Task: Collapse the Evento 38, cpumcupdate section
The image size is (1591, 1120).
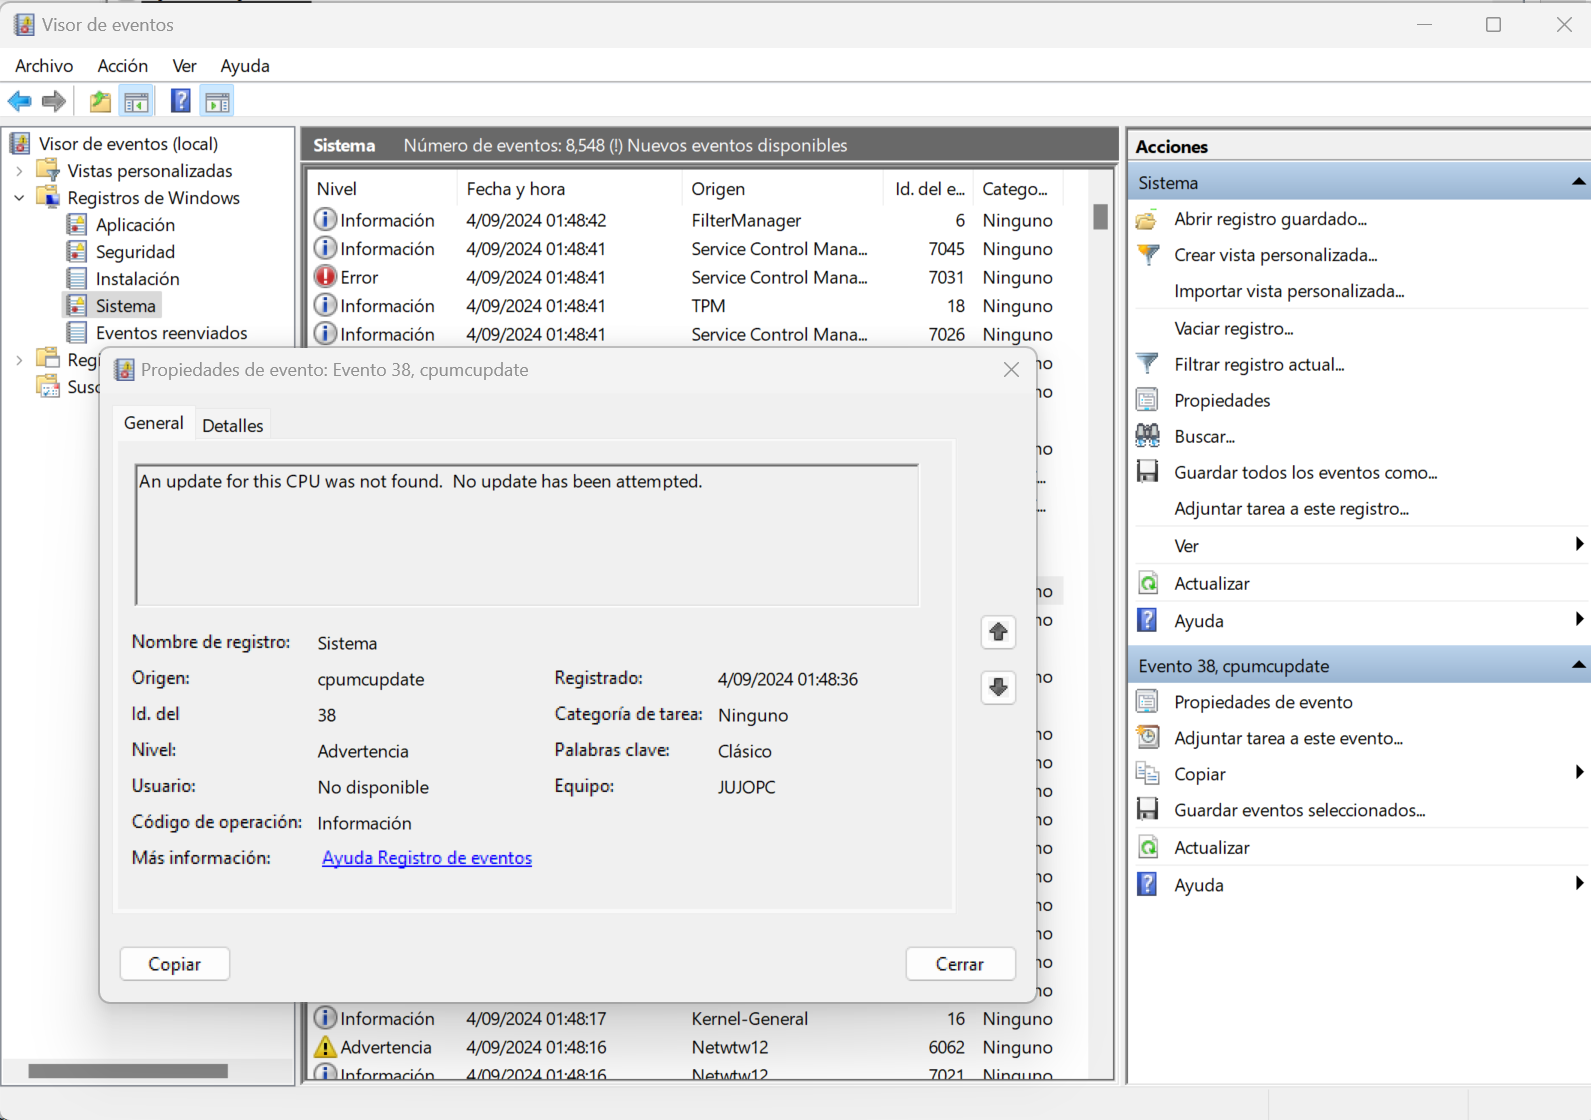Action: 1577,665
